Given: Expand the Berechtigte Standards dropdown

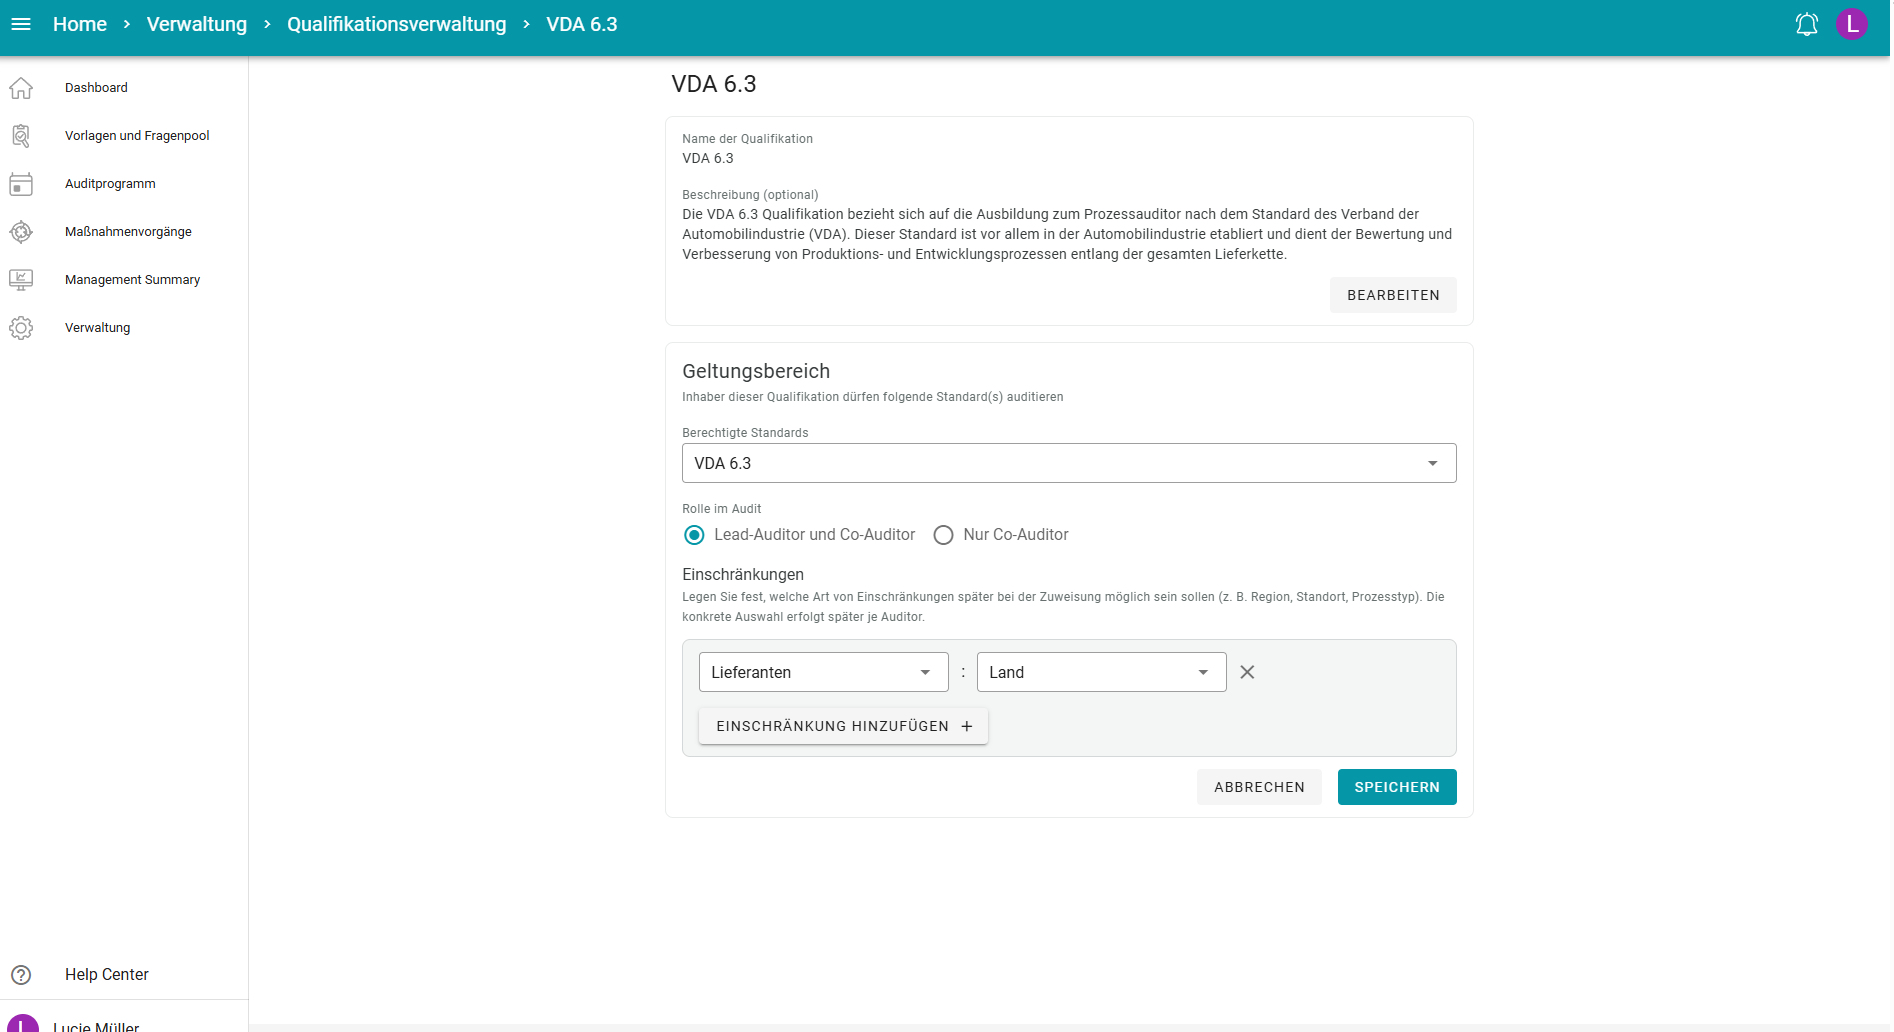Looking at the screenshot, I should tap(1068, 463).
